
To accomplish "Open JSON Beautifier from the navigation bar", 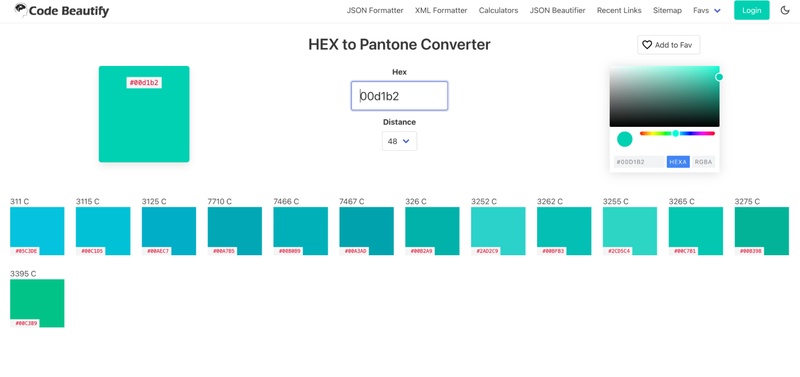I will (x=557, y=10).
